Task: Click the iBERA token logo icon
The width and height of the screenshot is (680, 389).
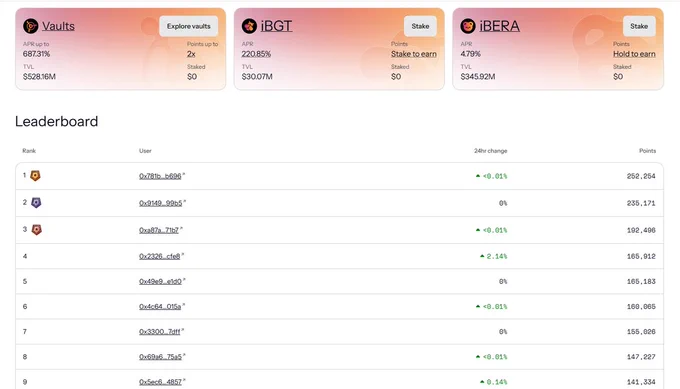Action: coord(468,26)
